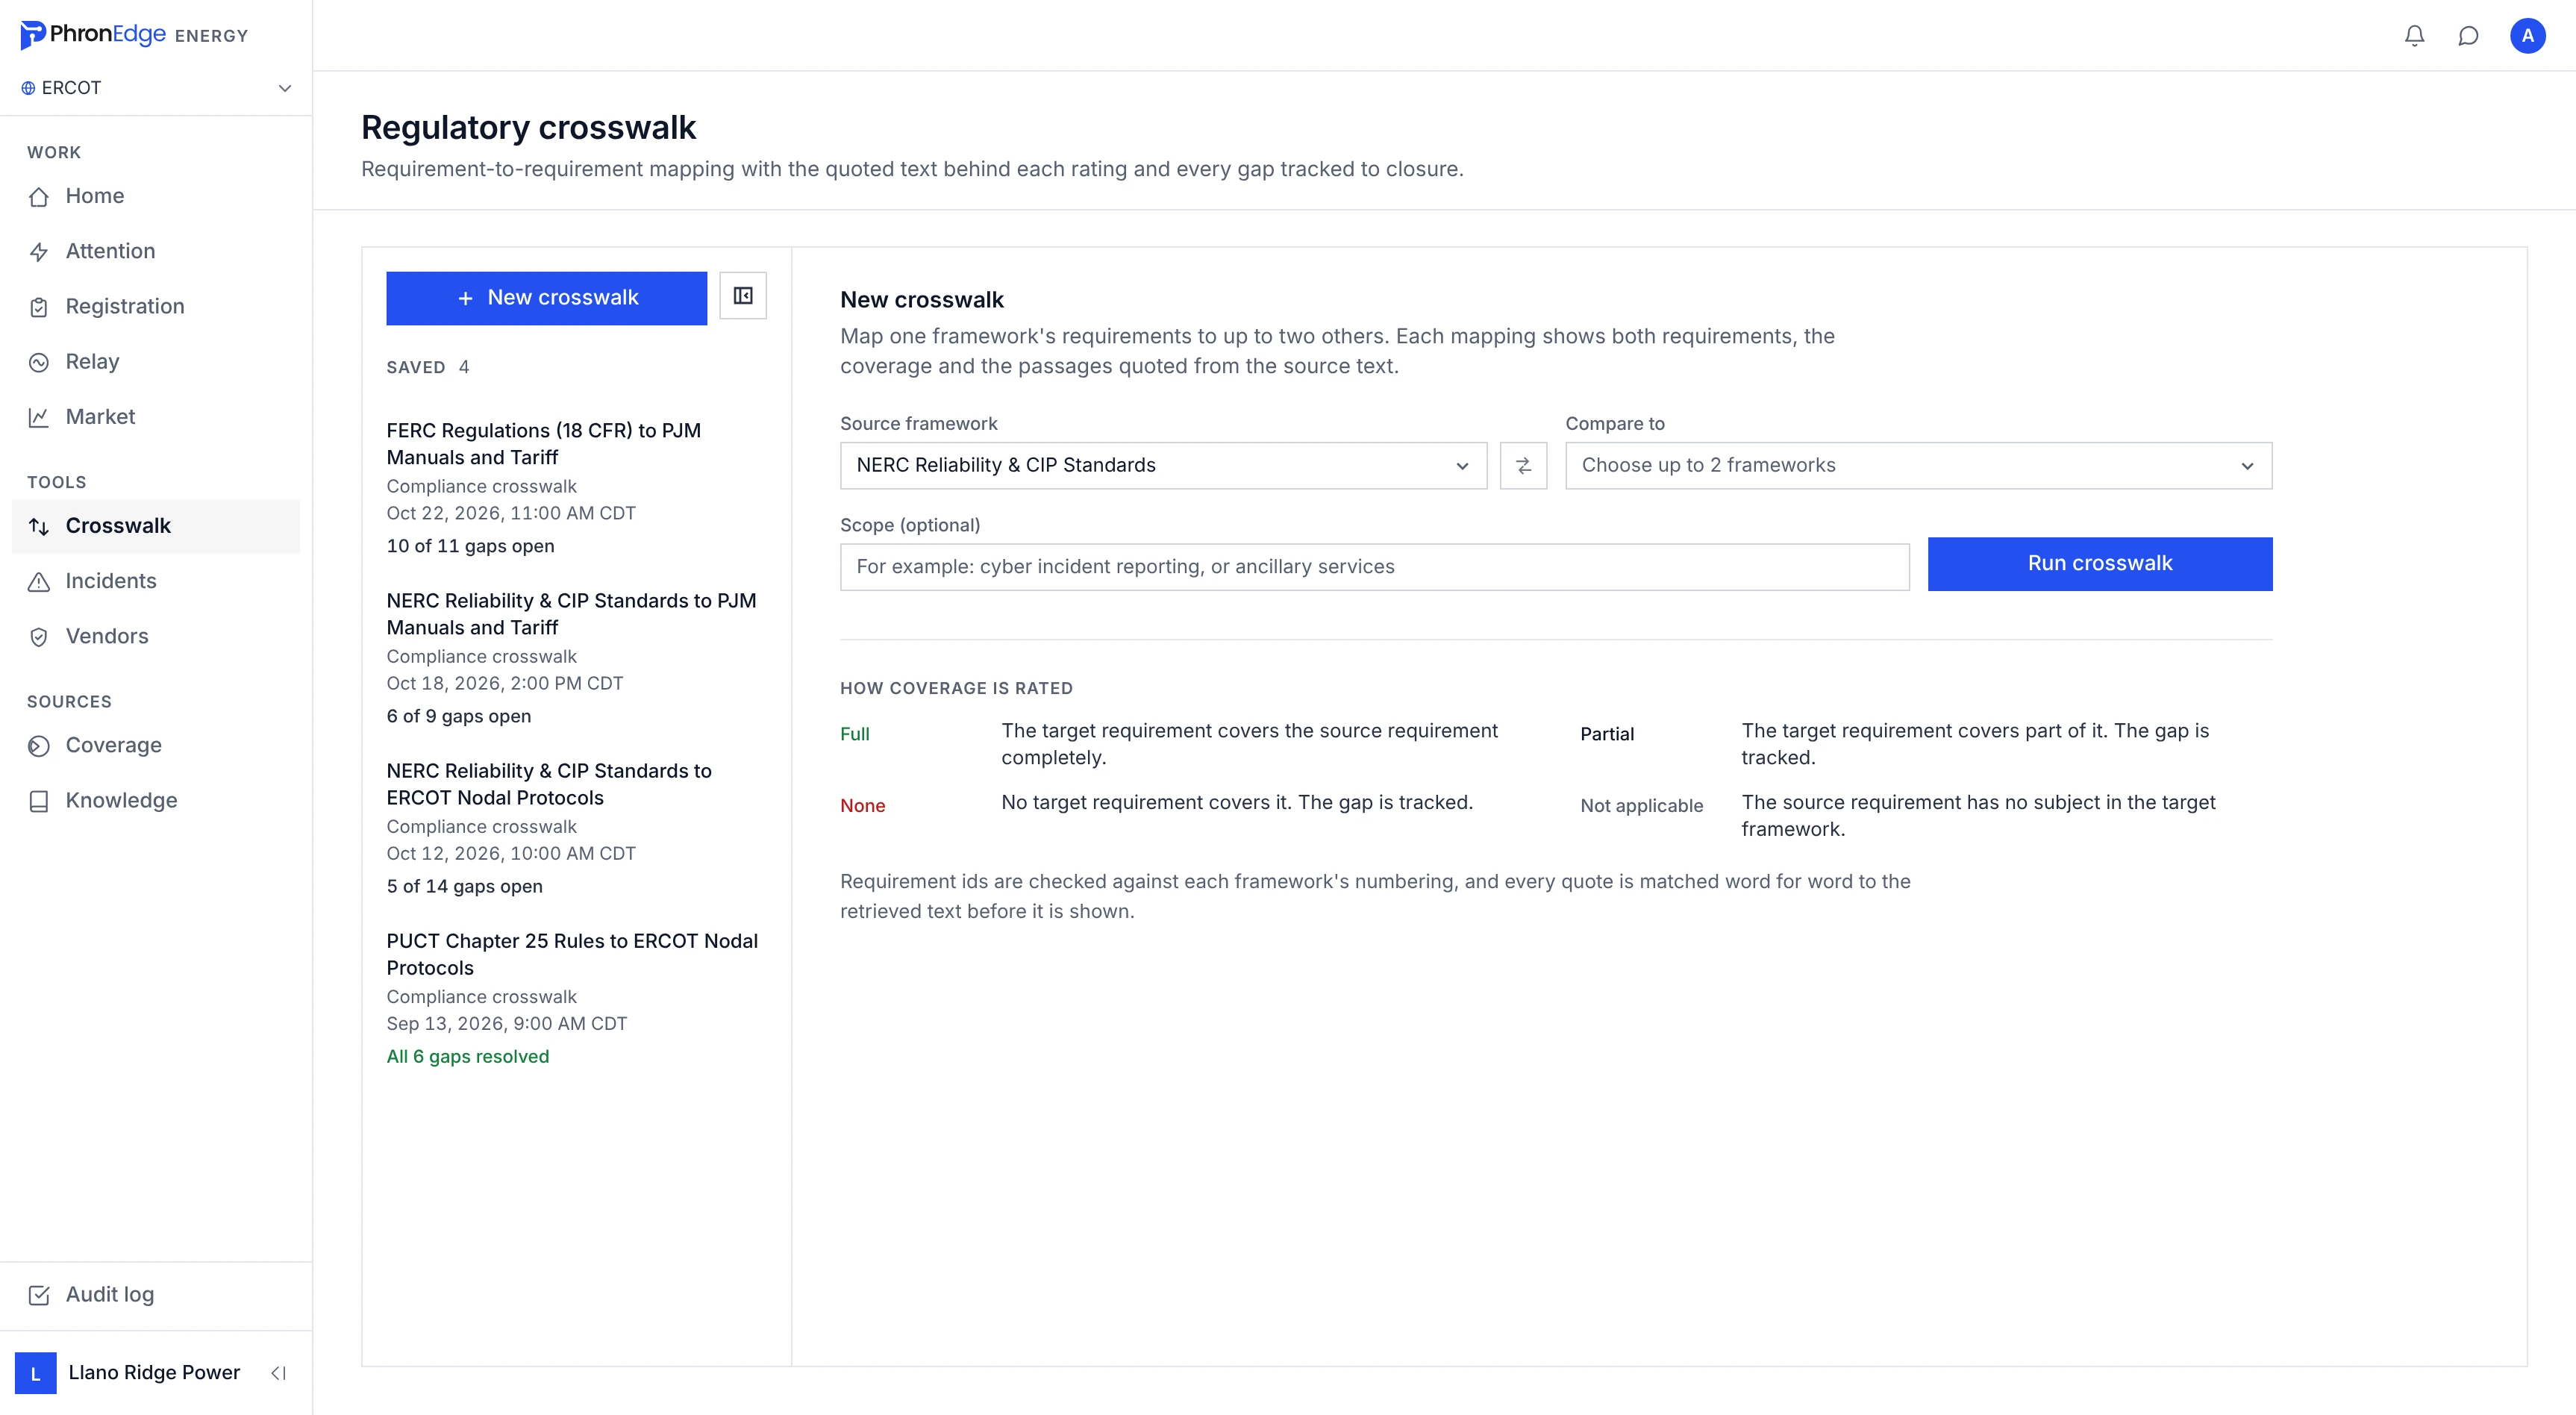This screenshot has height=1415, width=2576.
Task: Click the Market chart icon
Action: (39, 417)
